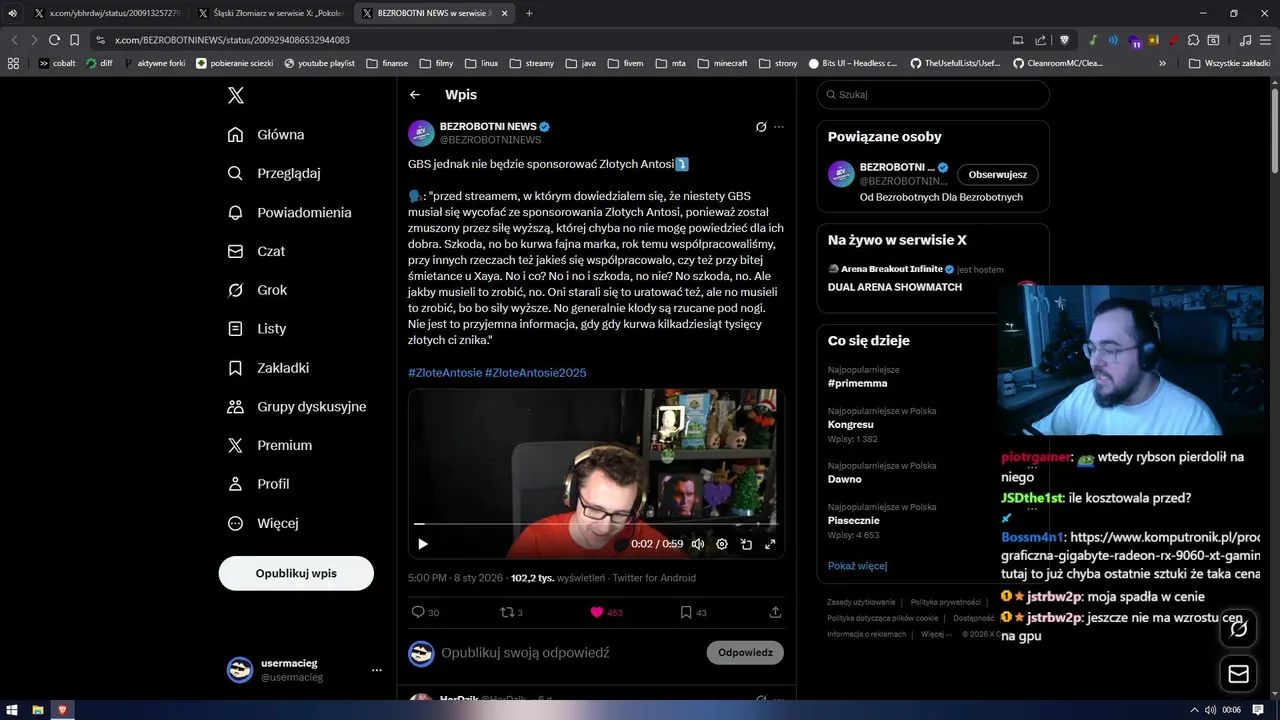Screen dimensions: 1280x720
Task: Open Zakładki bookmarks page
Action: [x=269, y=368]
